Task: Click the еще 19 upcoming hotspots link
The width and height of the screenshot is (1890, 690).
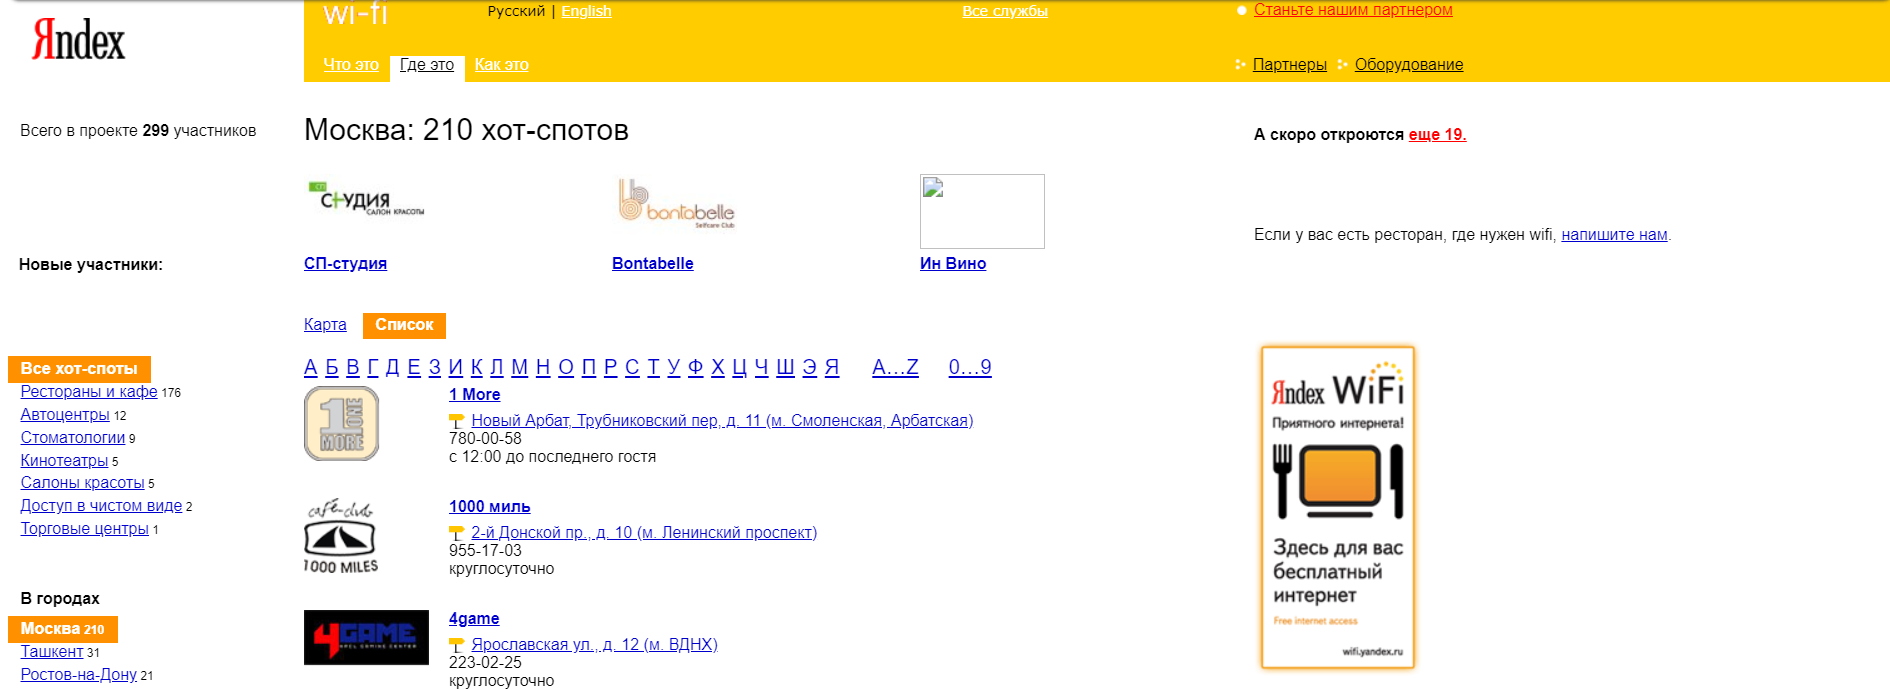Action: pos(1438,134)
